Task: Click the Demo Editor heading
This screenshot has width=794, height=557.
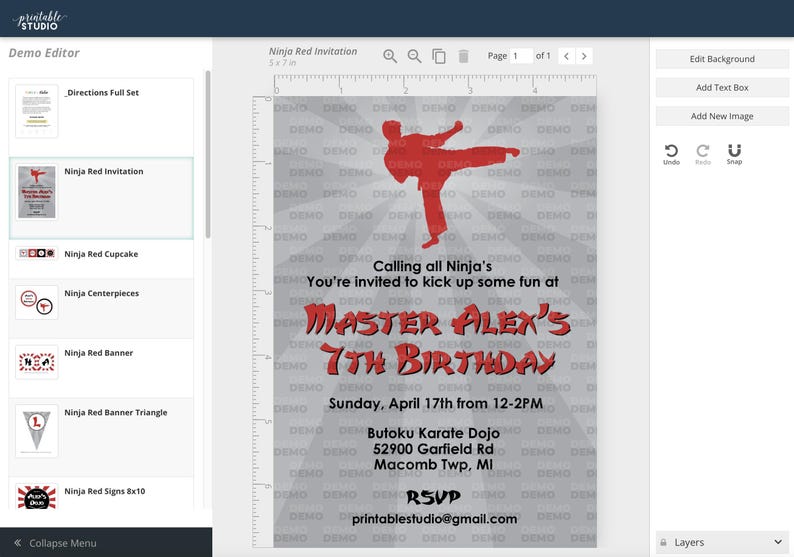Action: click(x=44, y=53)
